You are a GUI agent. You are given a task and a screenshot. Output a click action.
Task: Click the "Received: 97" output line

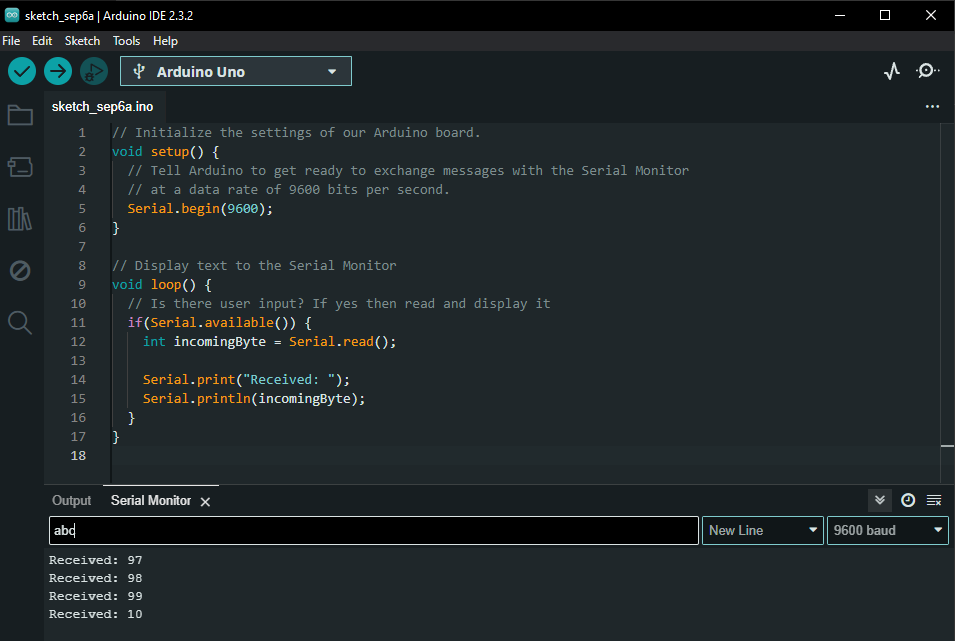[x=96, y=560]
